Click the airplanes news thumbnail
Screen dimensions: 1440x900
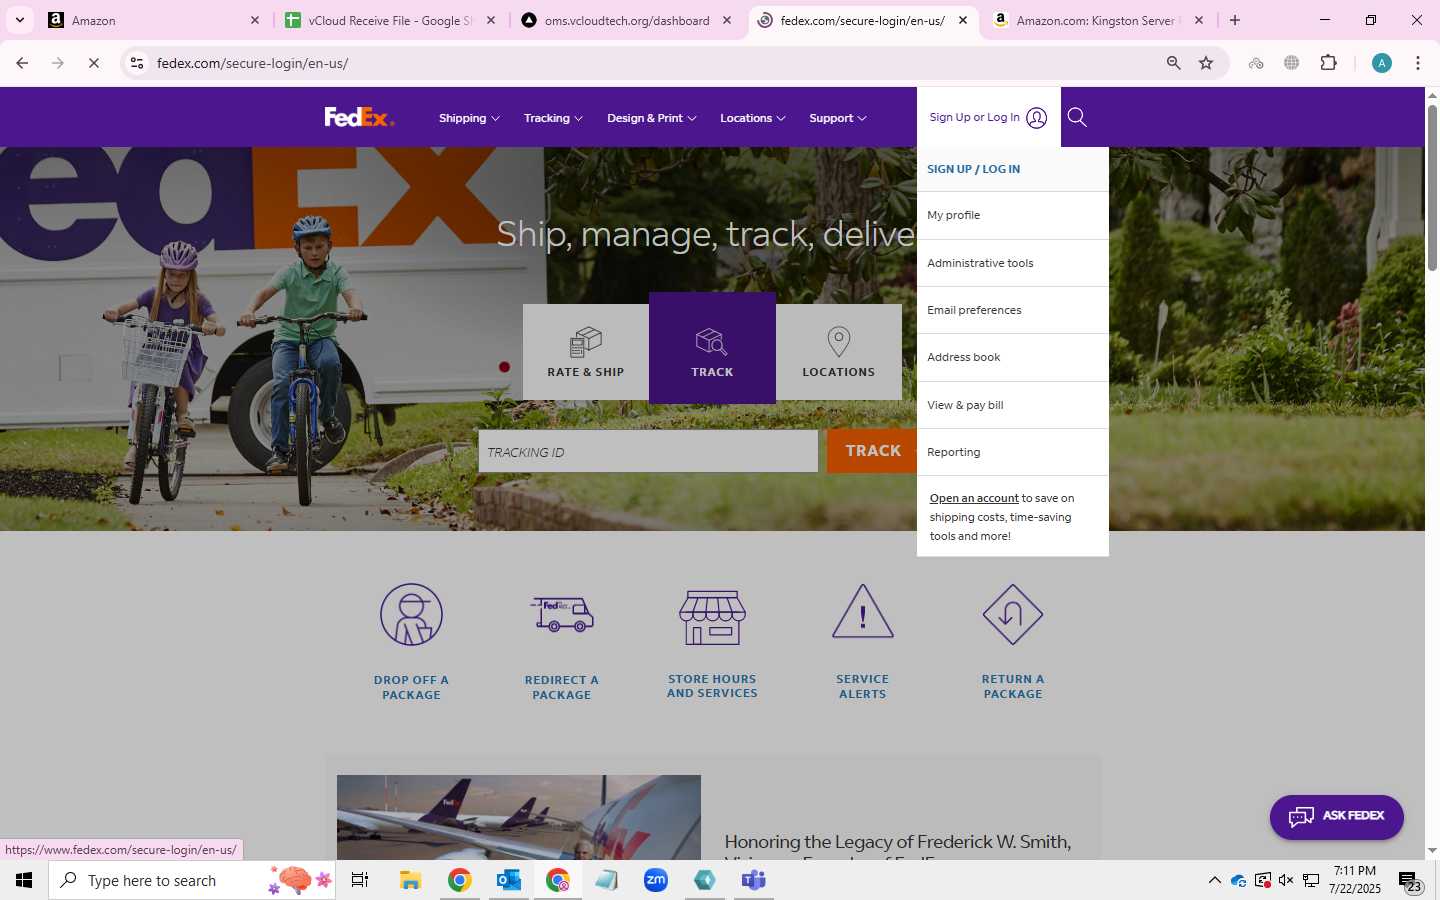tap(519, 817)
